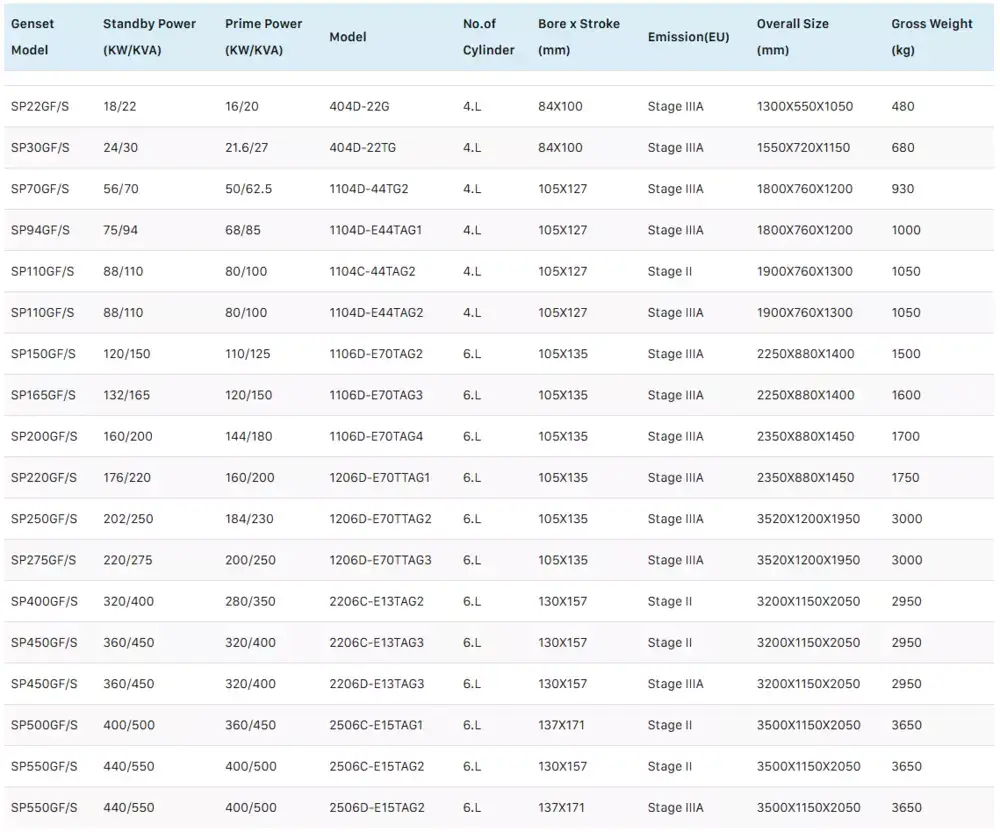Click the Model column header
Viewport: 1000px width, 832px height.
pyautogui.click(x=348, y=37)
